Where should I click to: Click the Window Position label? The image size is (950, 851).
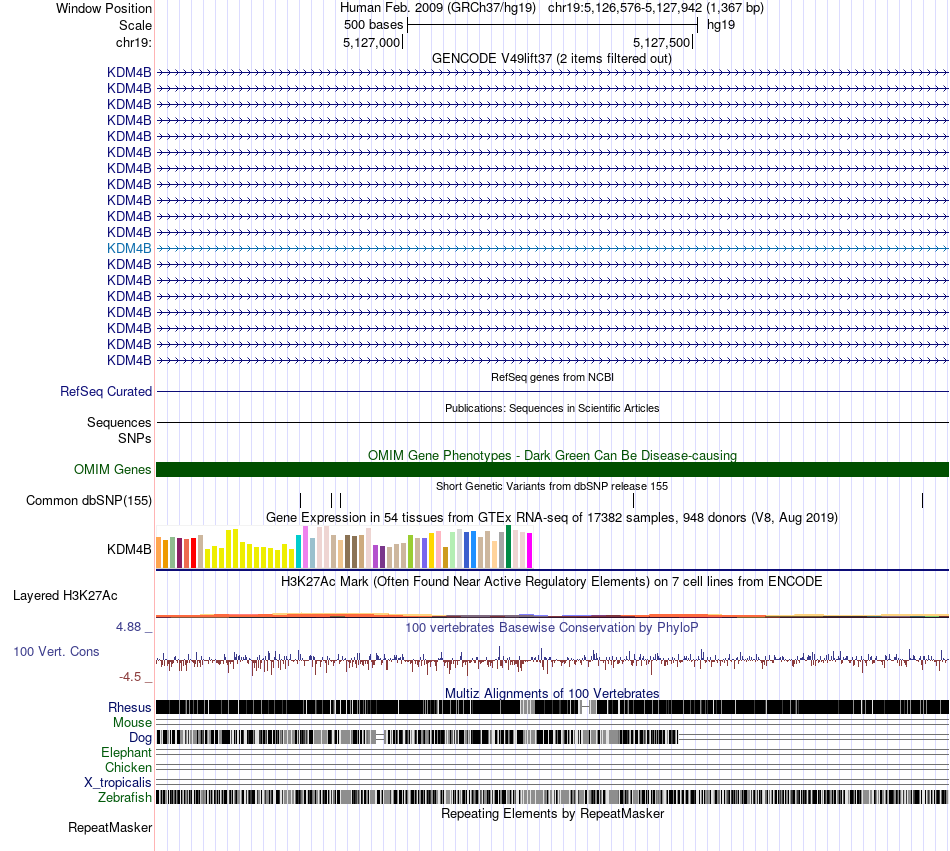104,8
